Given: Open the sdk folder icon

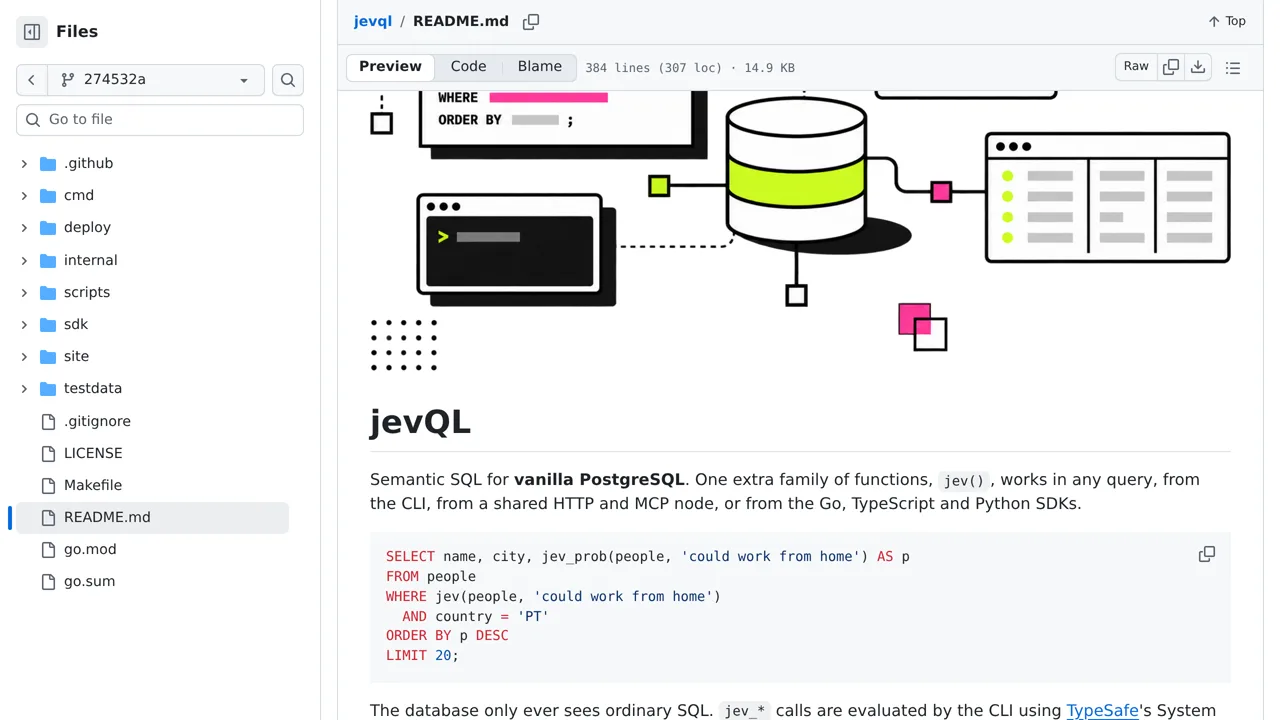Looking at the screenshot, I should (48, 325).
